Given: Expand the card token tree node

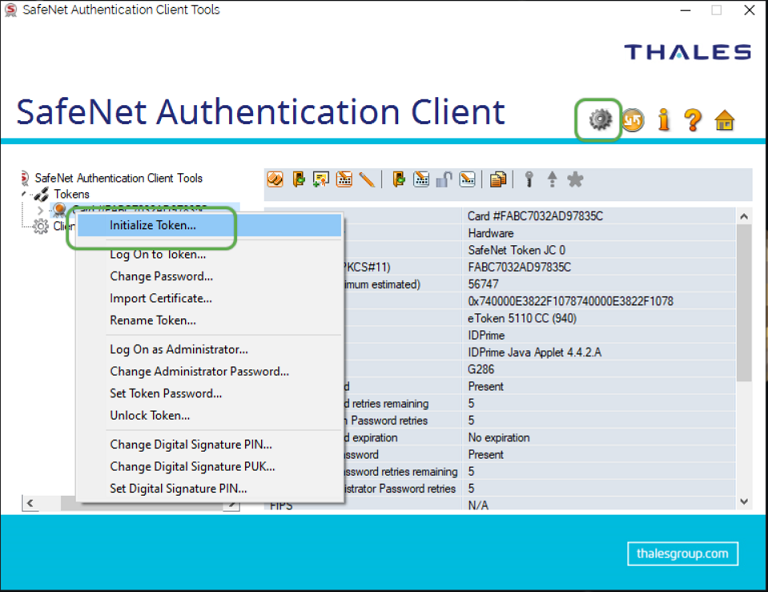Looking at the screenshot, I should click(x=40, y=211).
